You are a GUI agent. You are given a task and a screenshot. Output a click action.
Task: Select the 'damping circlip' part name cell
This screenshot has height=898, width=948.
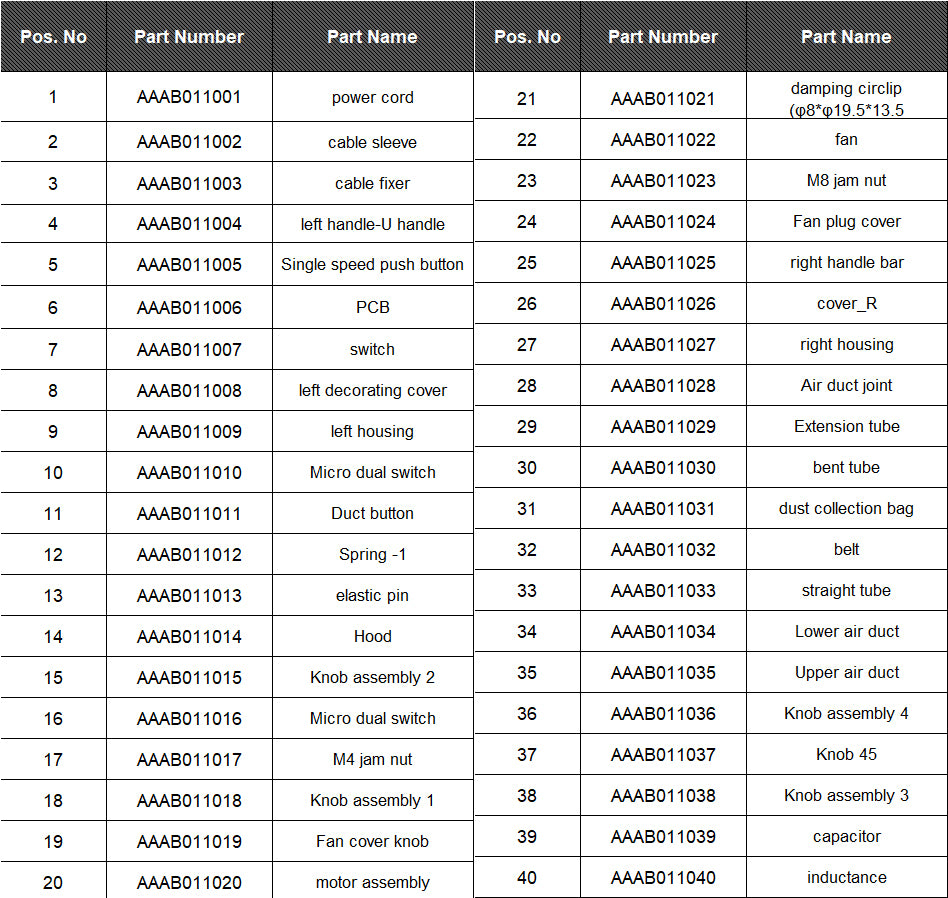pyautogui.click(x=846, y=99)
